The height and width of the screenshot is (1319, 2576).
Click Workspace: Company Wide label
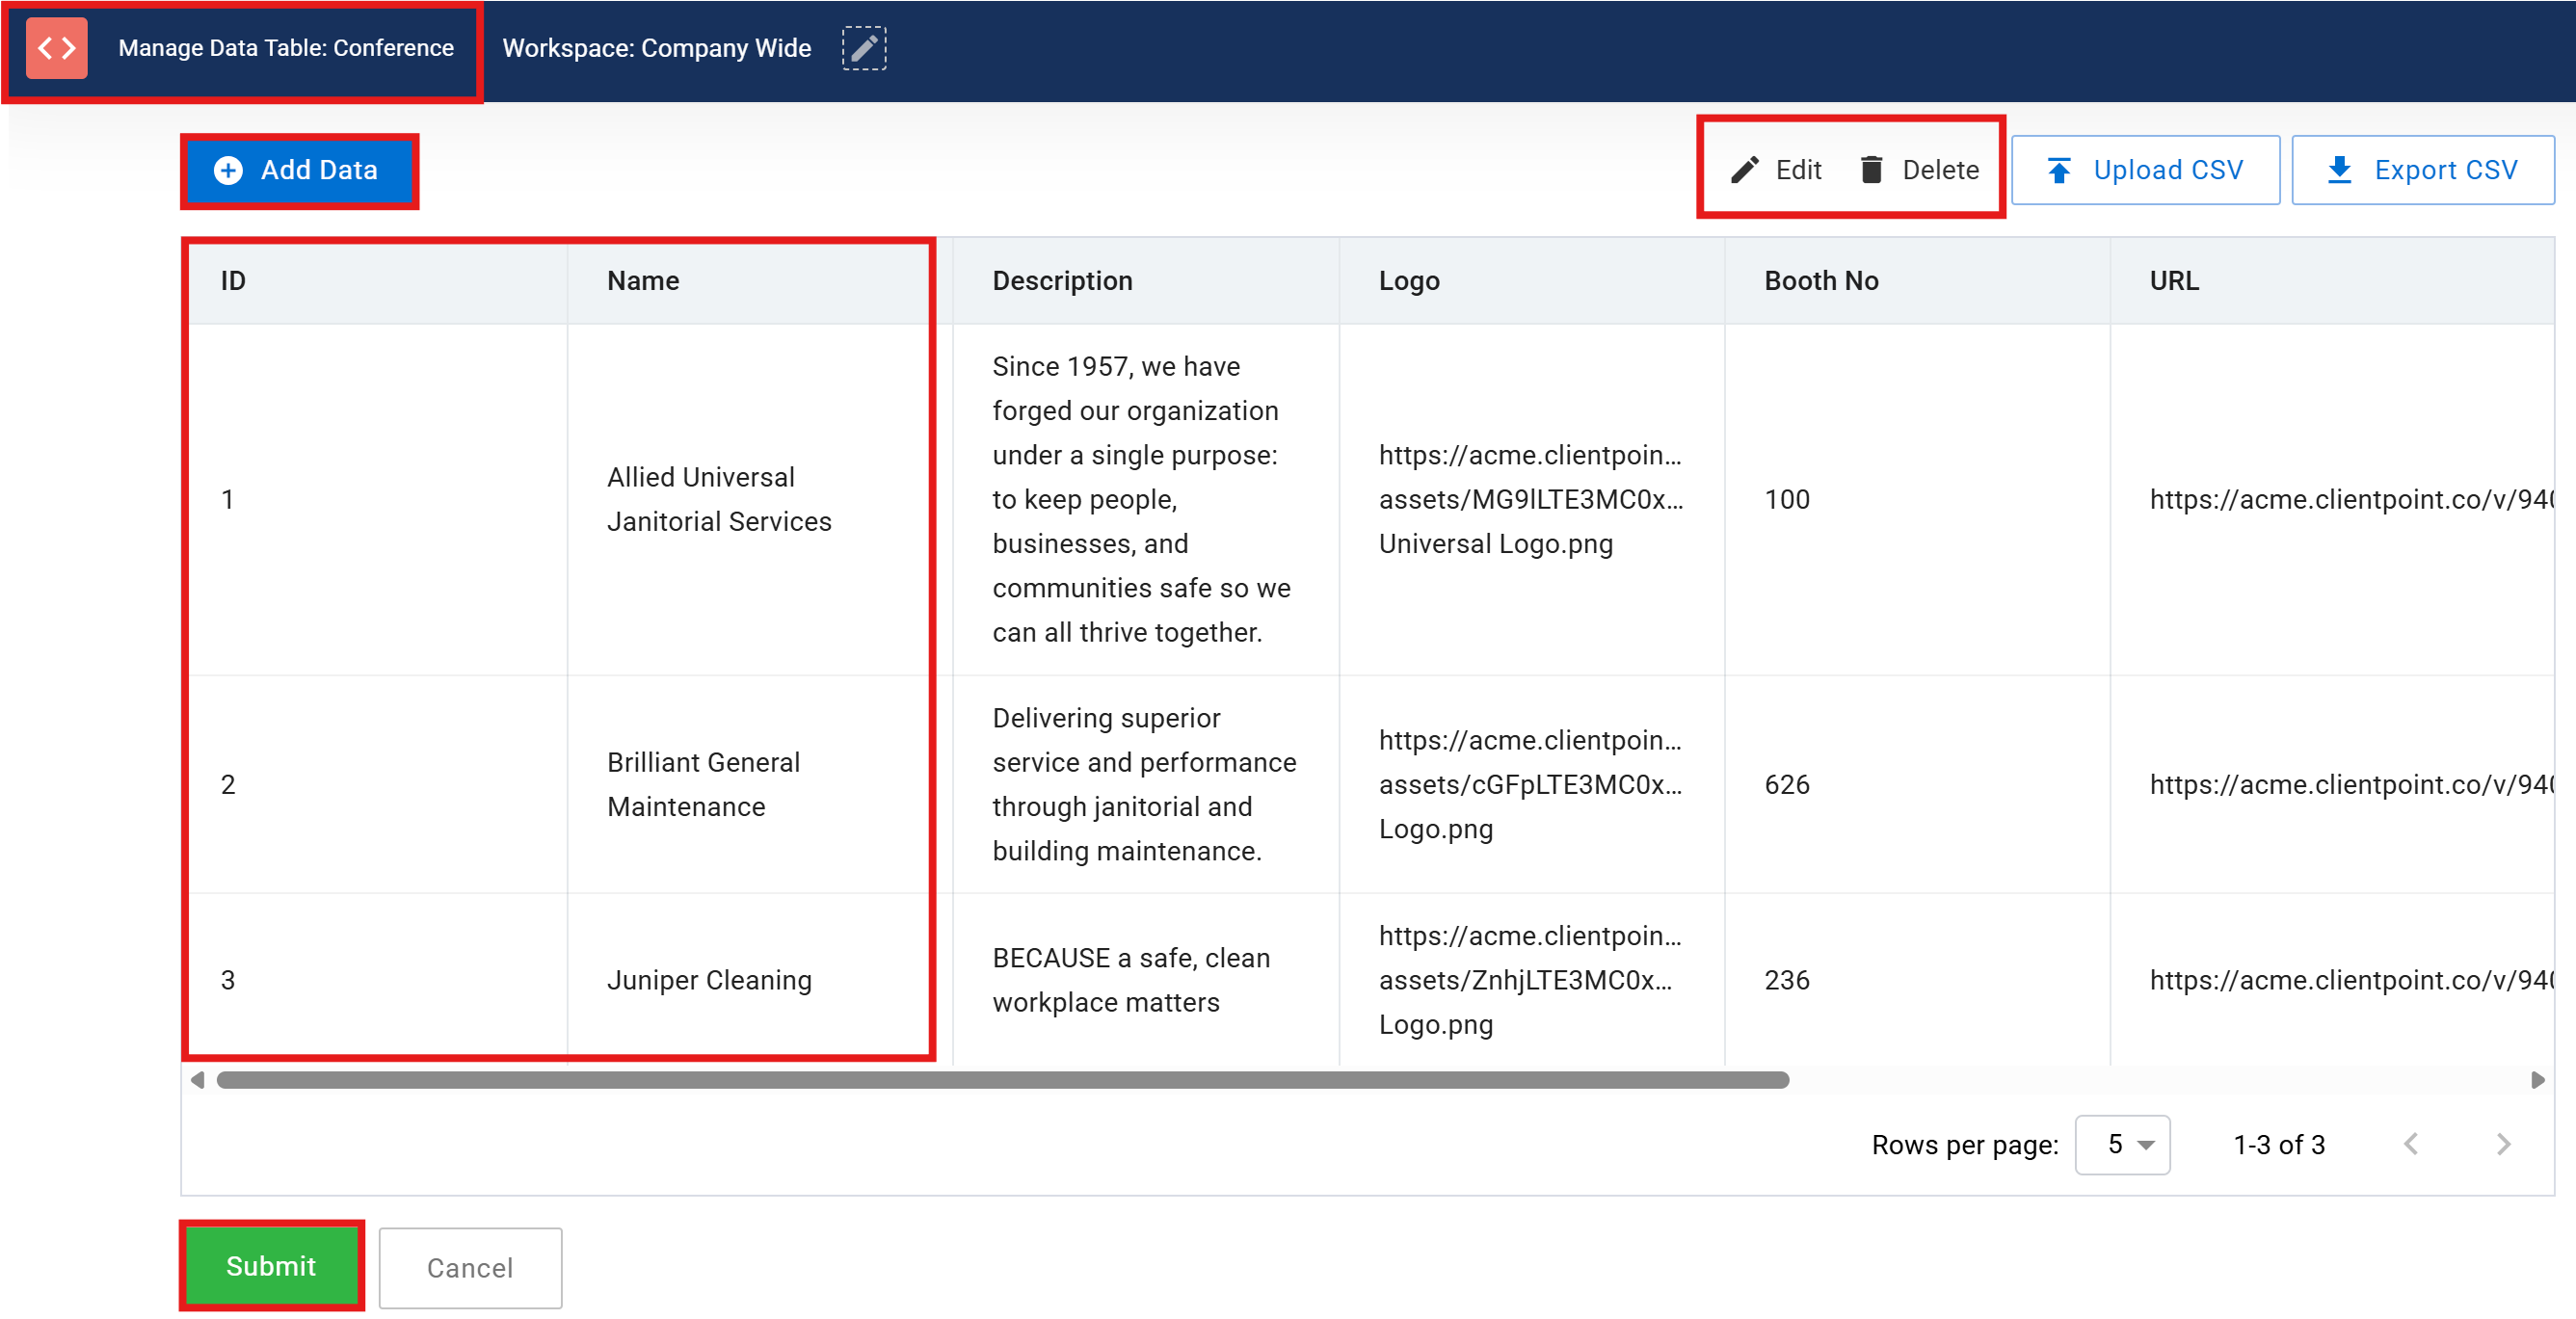[657, 48]
